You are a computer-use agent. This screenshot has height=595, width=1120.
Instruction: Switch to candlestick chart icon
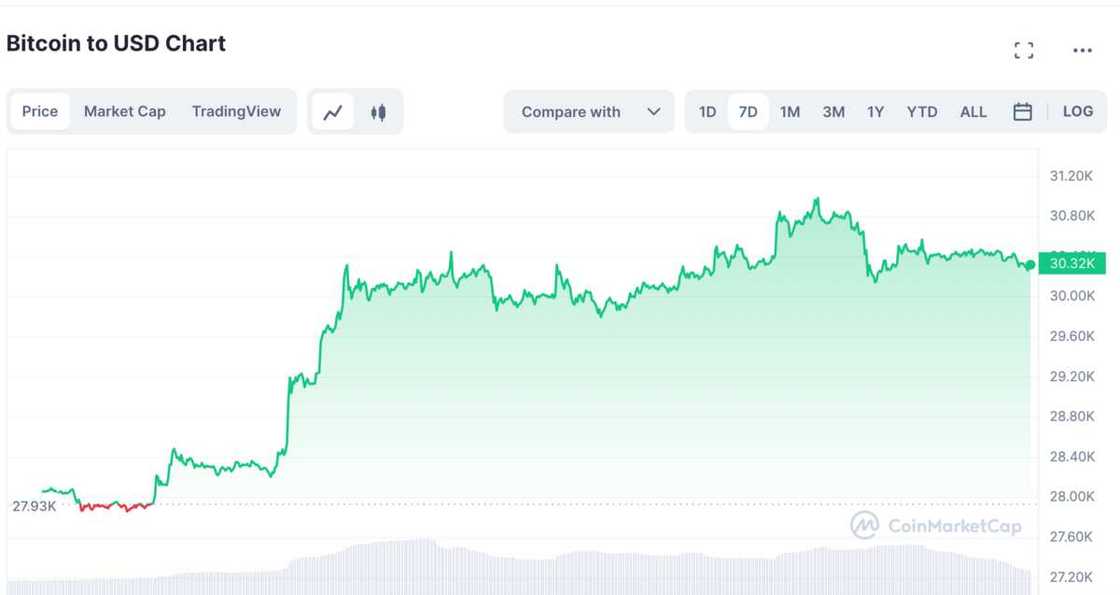tap(378, 112)
